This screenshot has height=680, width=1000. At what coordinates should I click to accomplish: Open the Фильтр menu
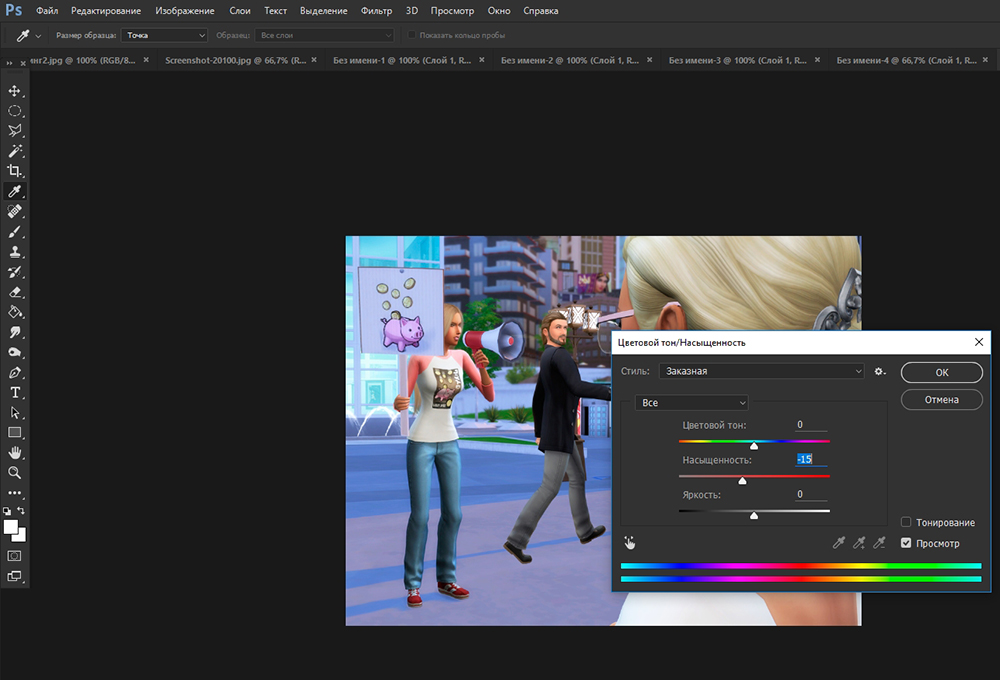point(377,10)
